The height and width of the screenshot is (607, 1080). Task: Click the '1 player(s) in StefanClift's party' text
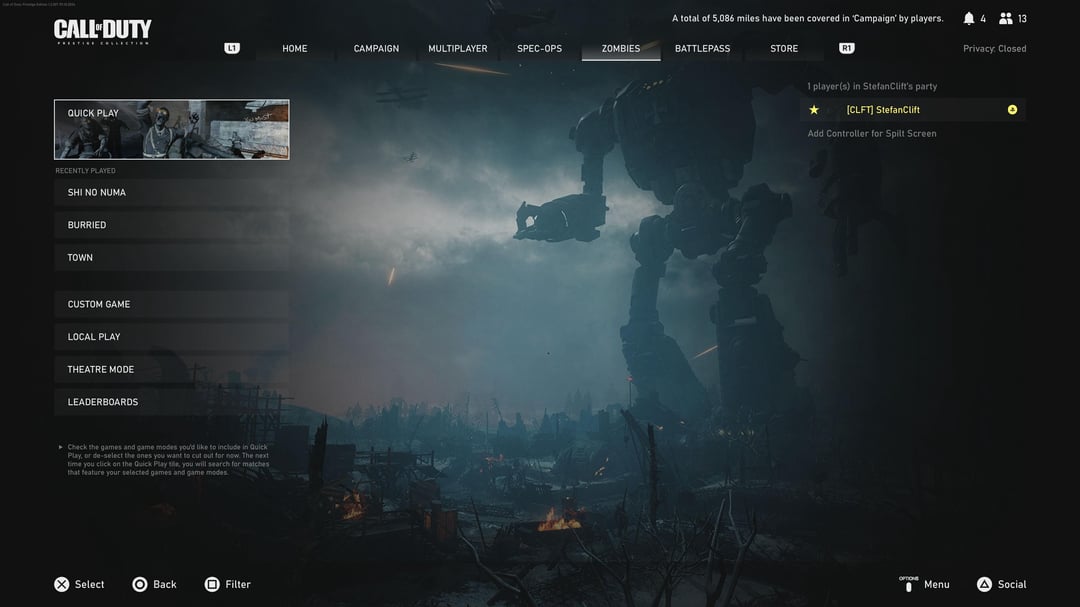tap(872, 86)
